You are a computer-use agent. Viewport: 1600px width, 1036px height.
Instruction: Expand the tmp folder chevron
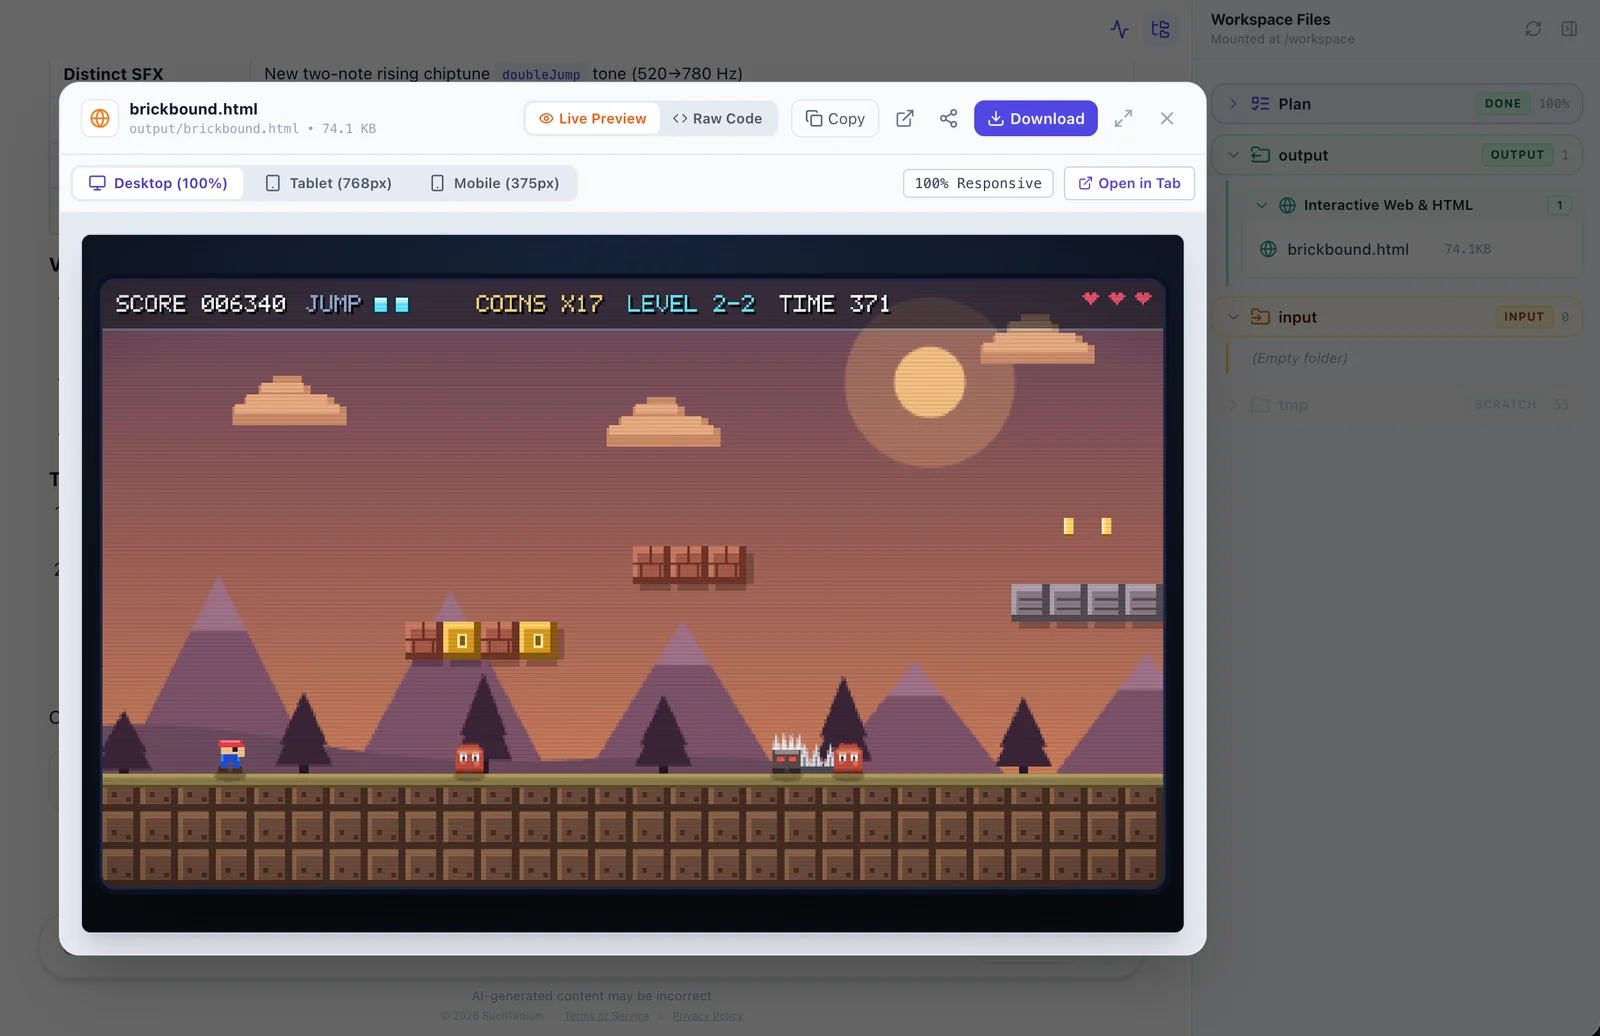[x=1233, y=405]
